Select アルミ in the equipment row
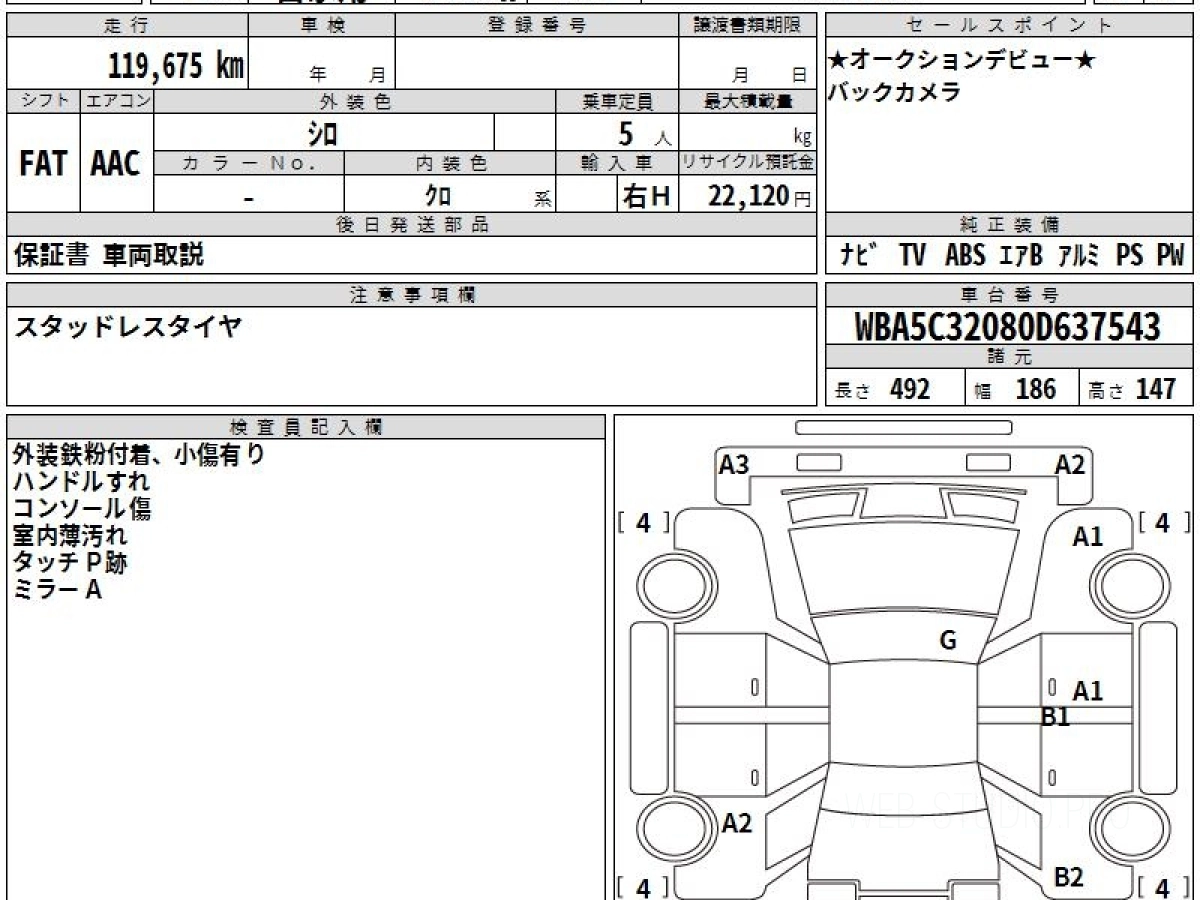The height and width of the screenshot is (900, 1200). coord(1079,255)
